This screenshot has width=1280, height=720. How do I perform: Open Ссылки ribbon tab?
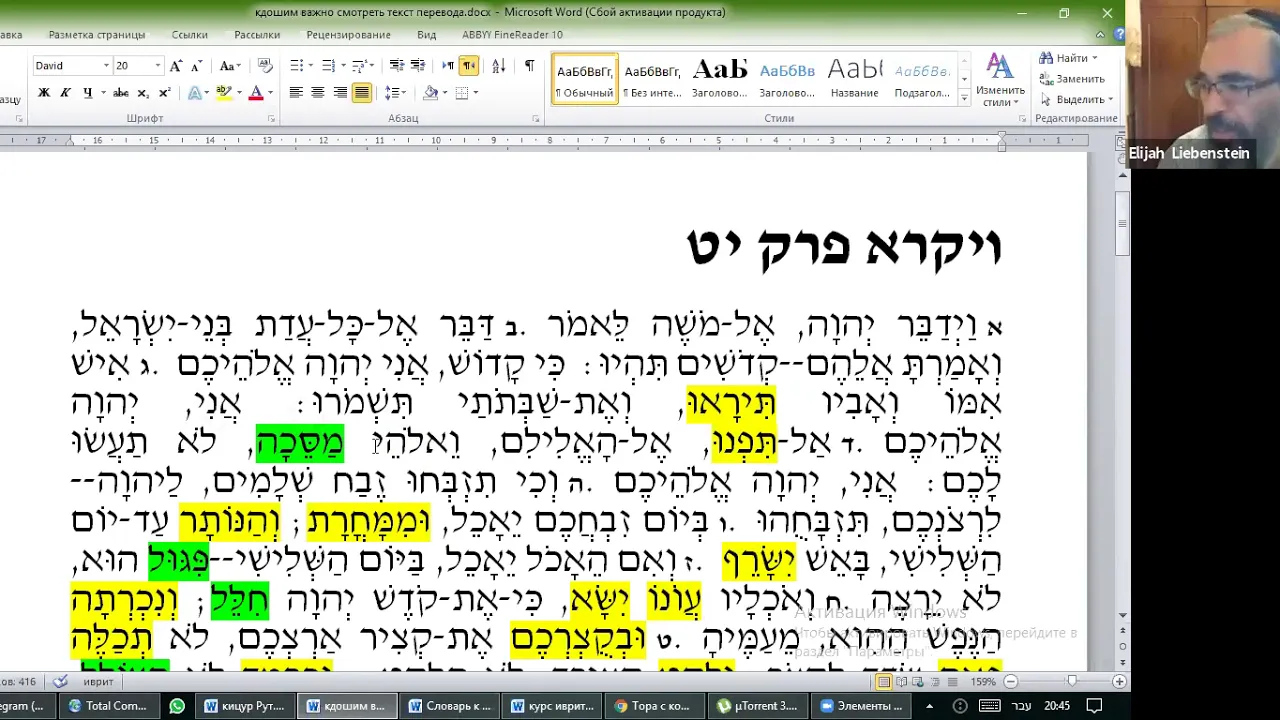[189, 35]
